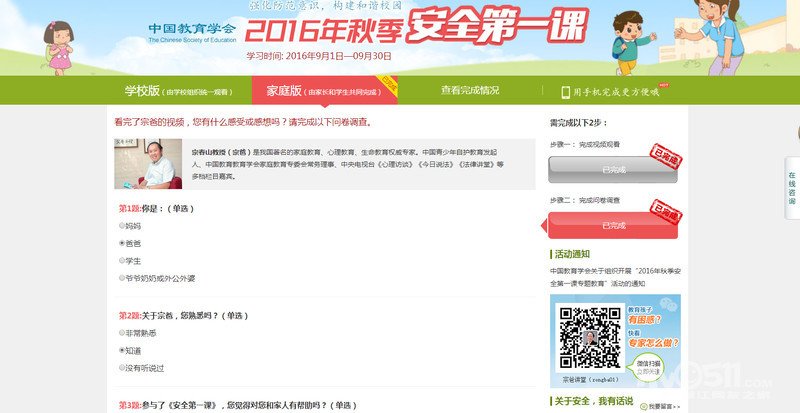Screen dimensions: 800x413
Task: Select the 妈妈 radio option
Action: tap(122, 226)
